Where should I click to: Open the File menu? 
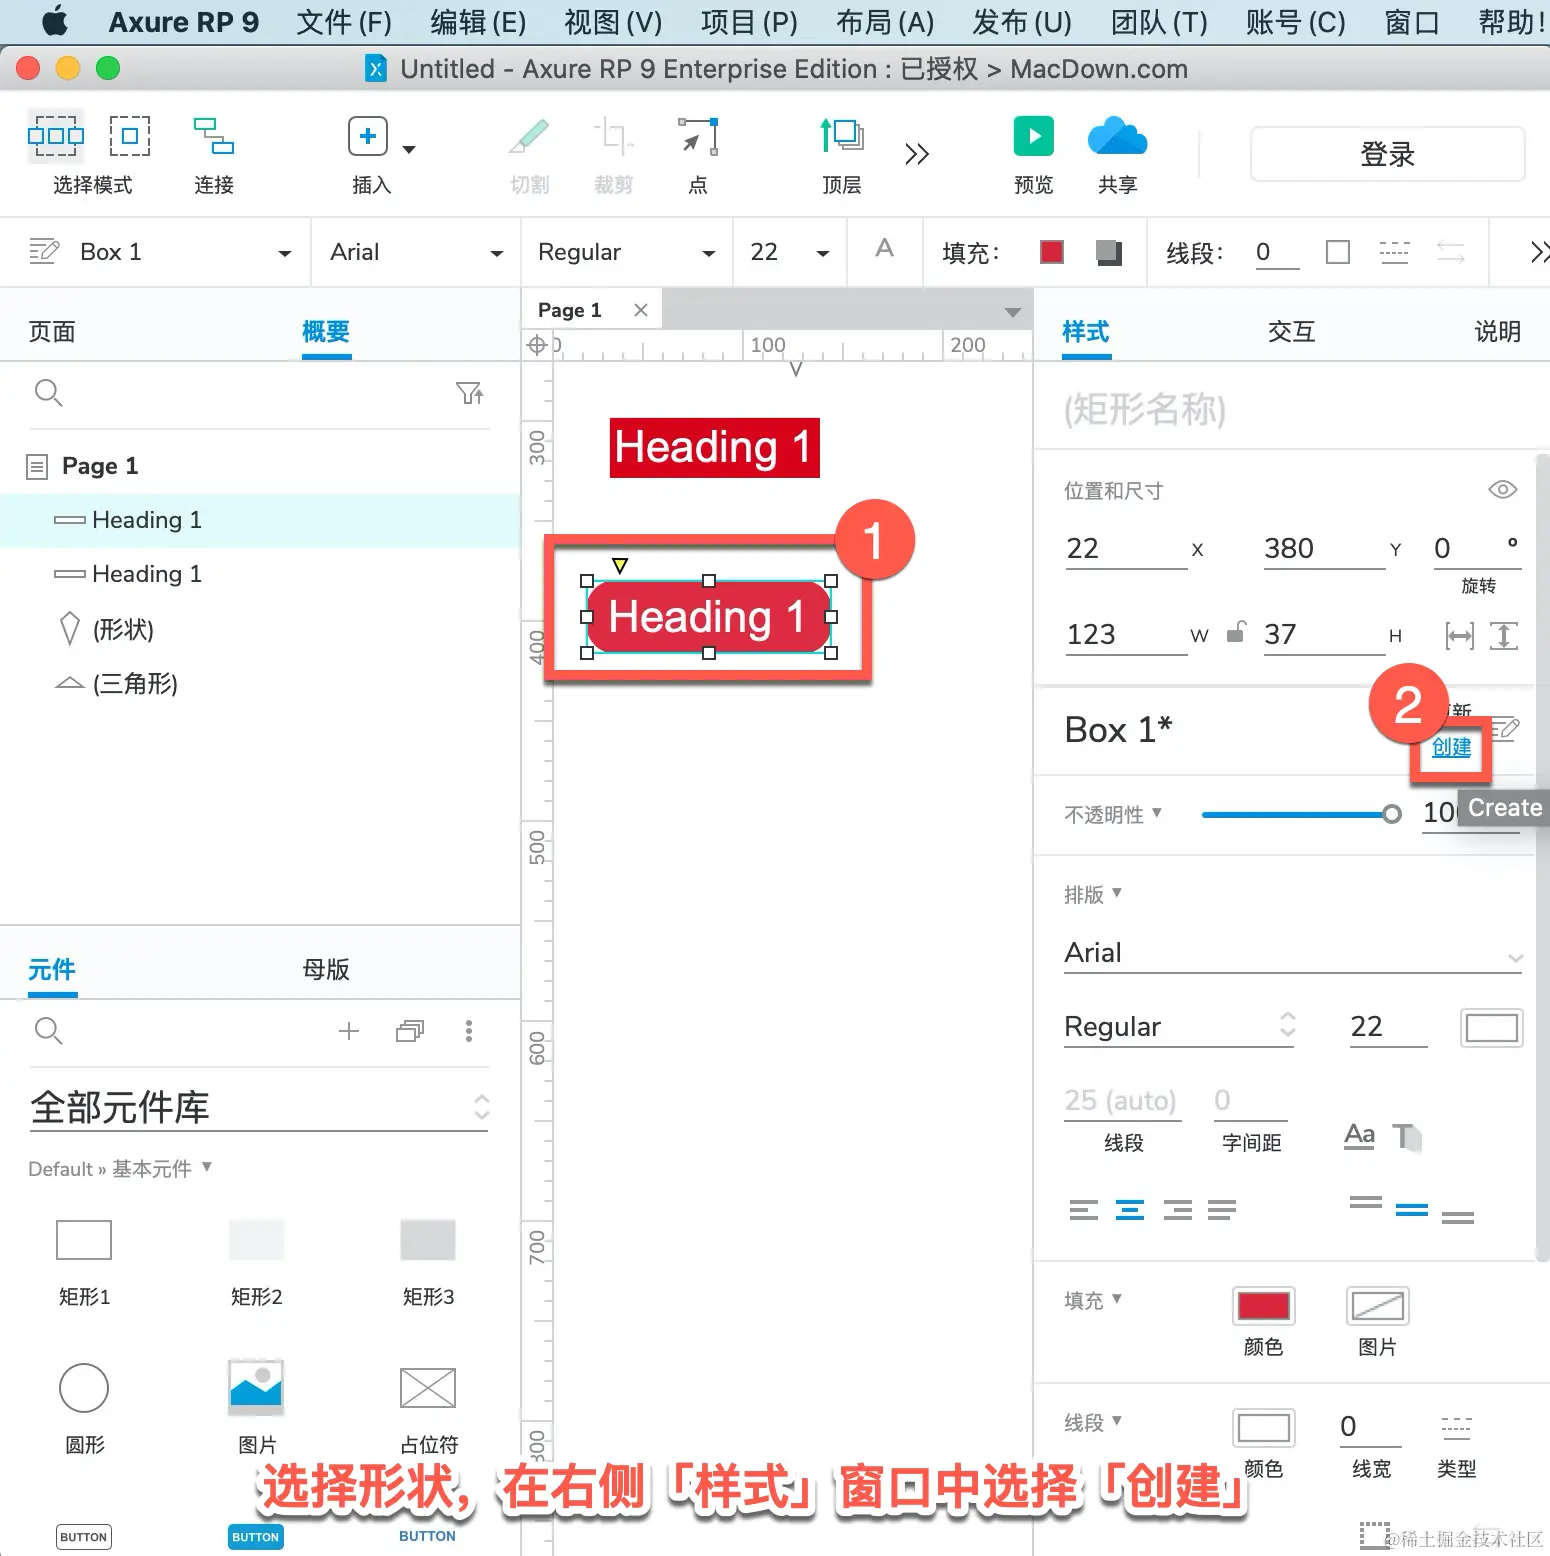pyautogui.click(x=344, y=22)
